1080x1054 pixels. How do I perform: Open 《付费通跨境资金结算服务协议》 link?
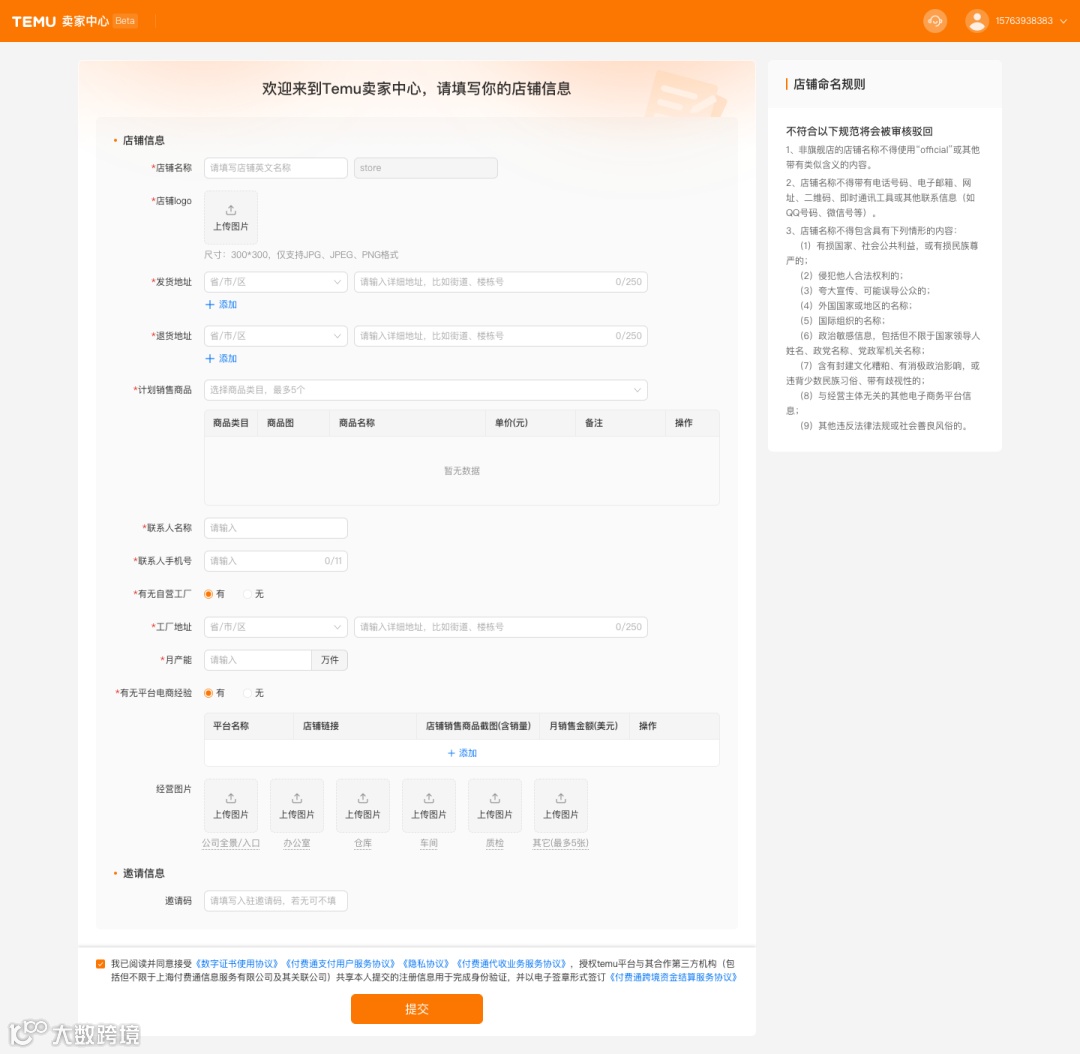[x=674, y=978]
